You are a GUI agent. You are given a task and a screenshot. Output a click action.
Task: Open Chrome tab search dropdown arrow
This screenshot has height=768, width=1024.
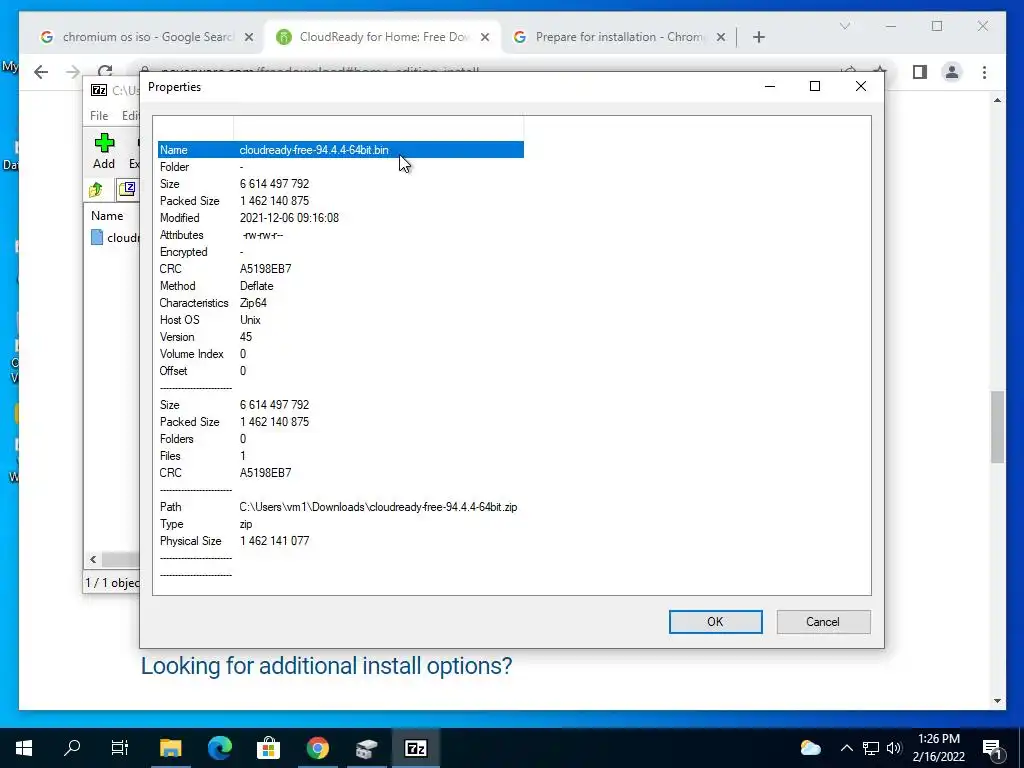pyautogui.click(x=844, y=26)
